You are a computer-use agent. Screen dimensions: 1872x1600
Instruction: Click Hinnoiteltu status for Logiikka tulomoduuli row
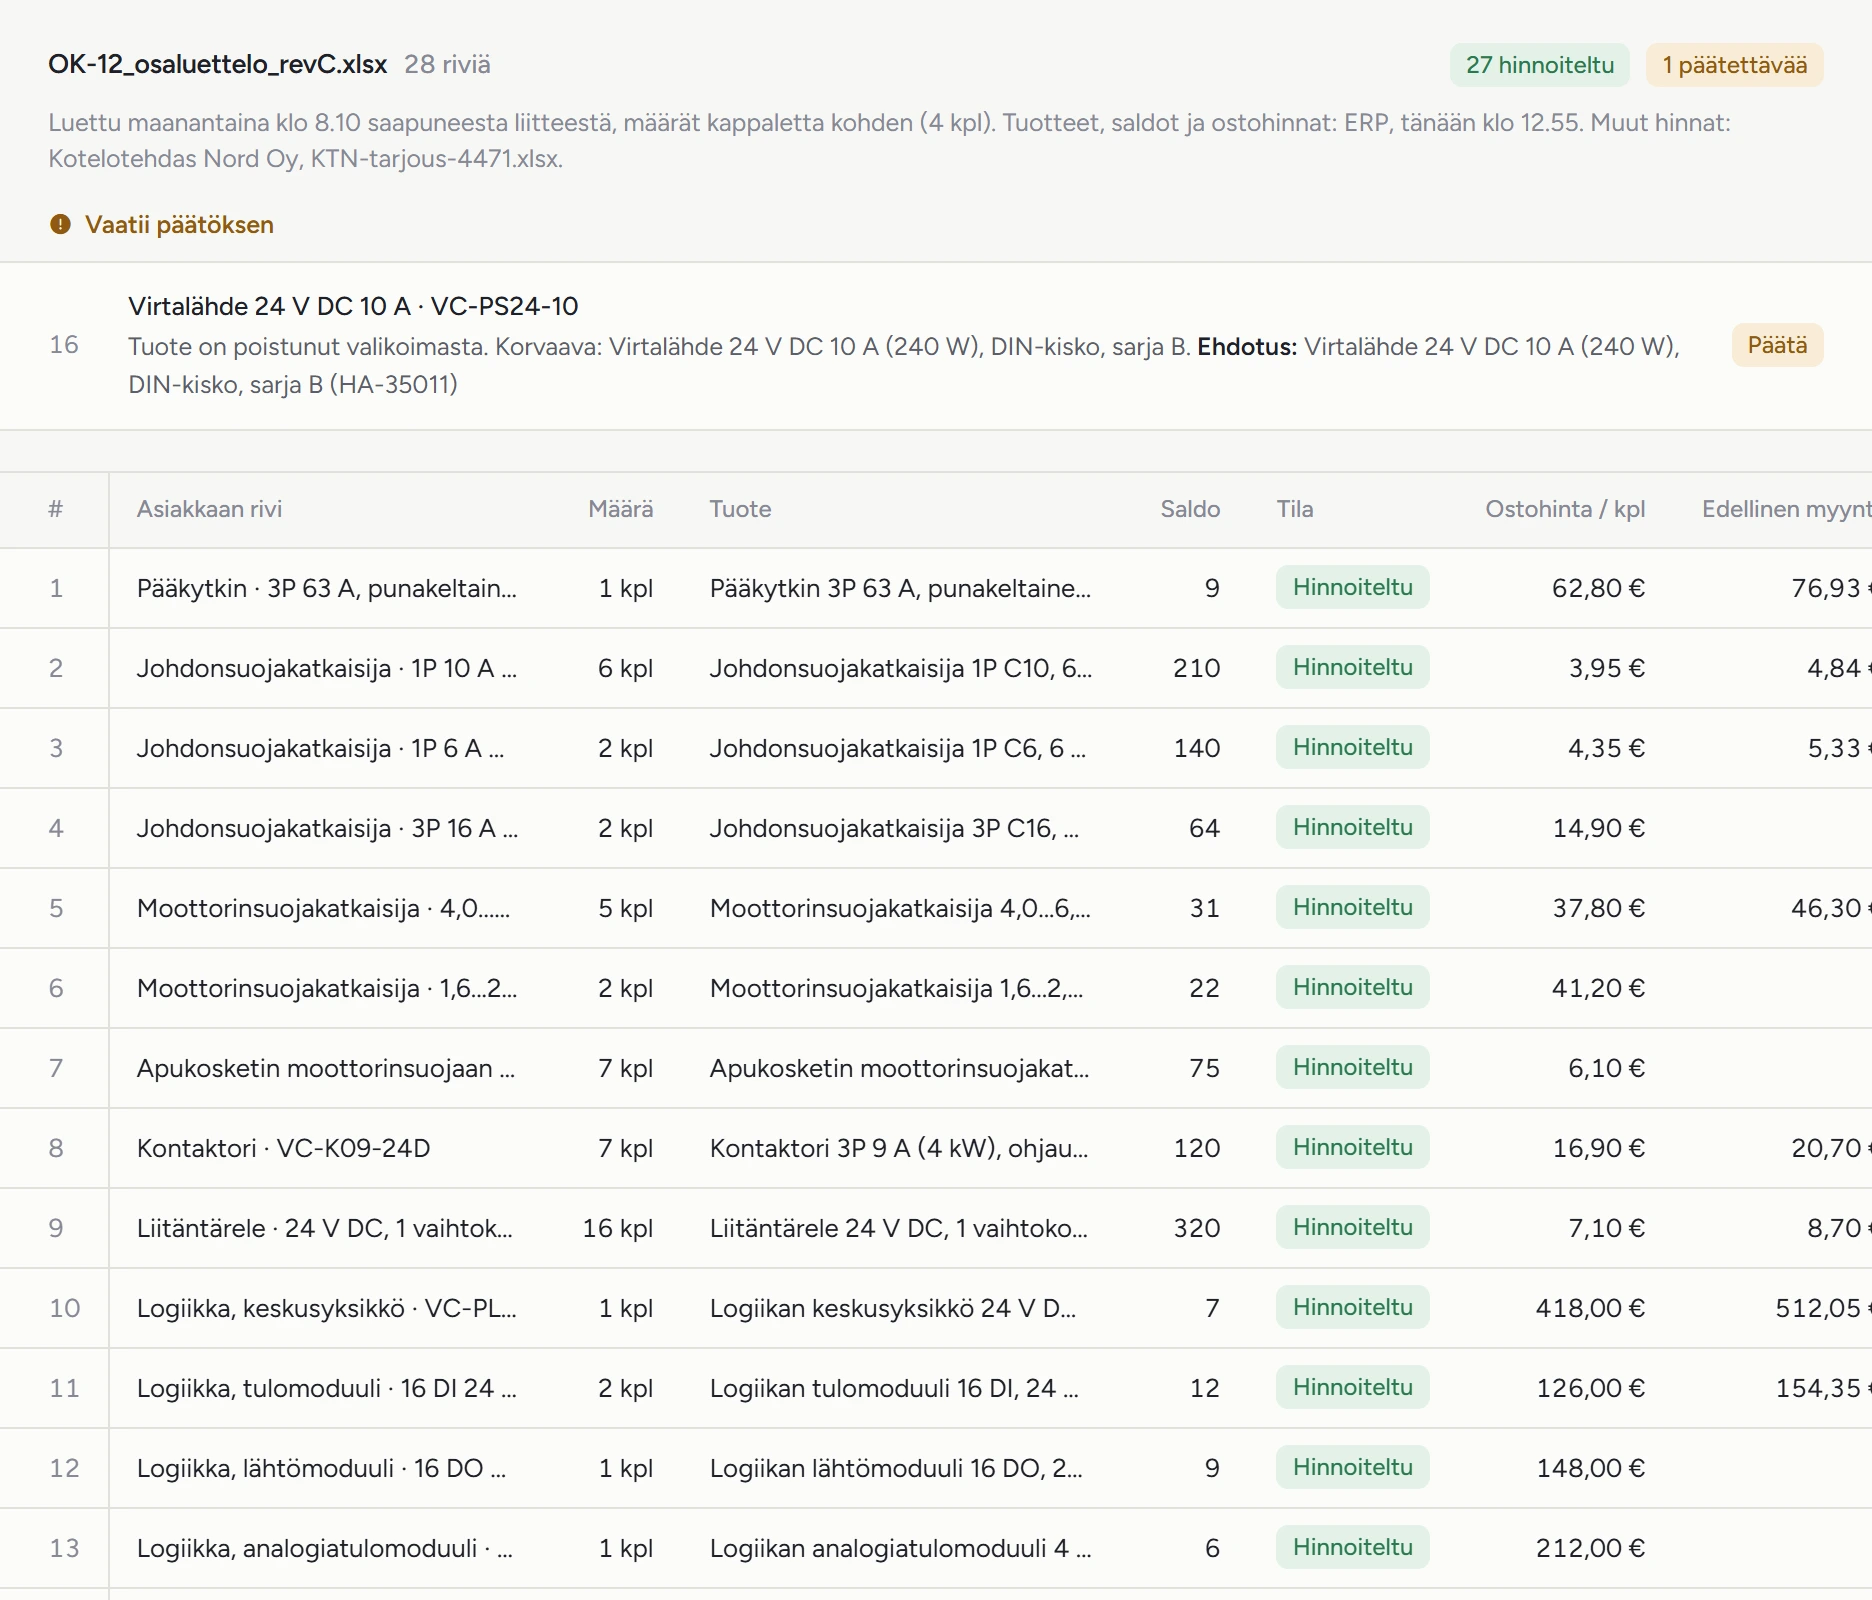(x=1352, y=1387)
